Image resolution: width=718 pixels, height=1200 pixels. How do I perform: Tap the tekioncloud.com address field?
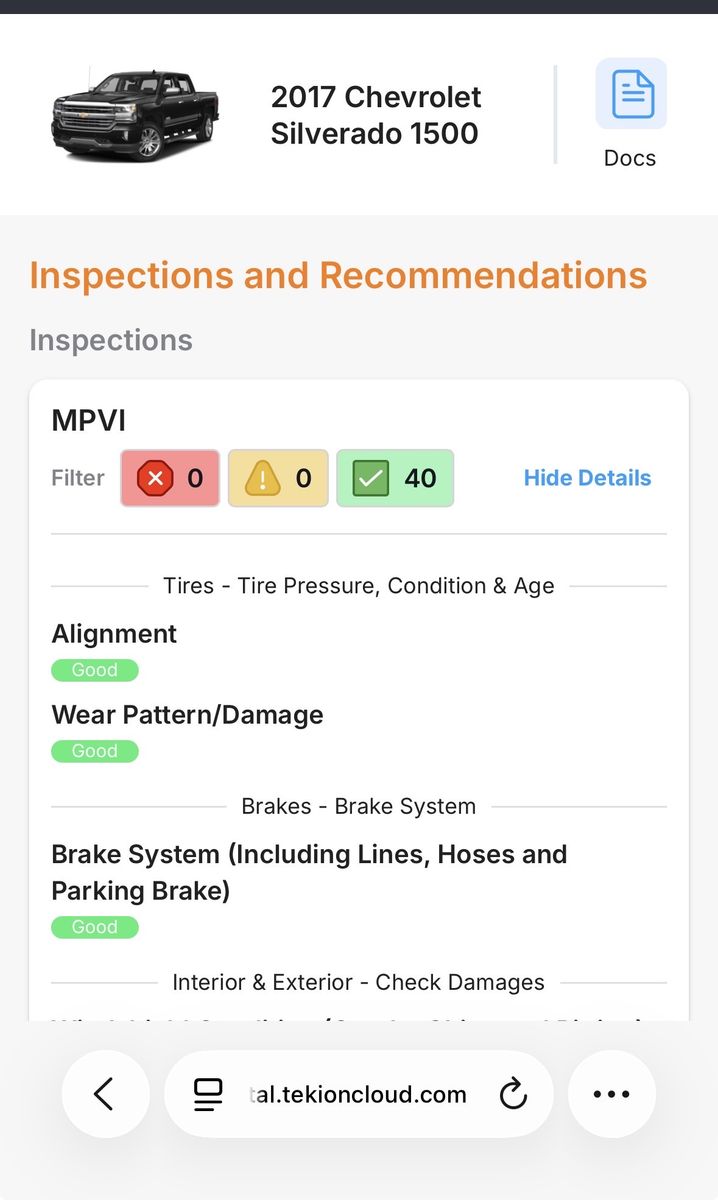click(x=358, y=1094)
